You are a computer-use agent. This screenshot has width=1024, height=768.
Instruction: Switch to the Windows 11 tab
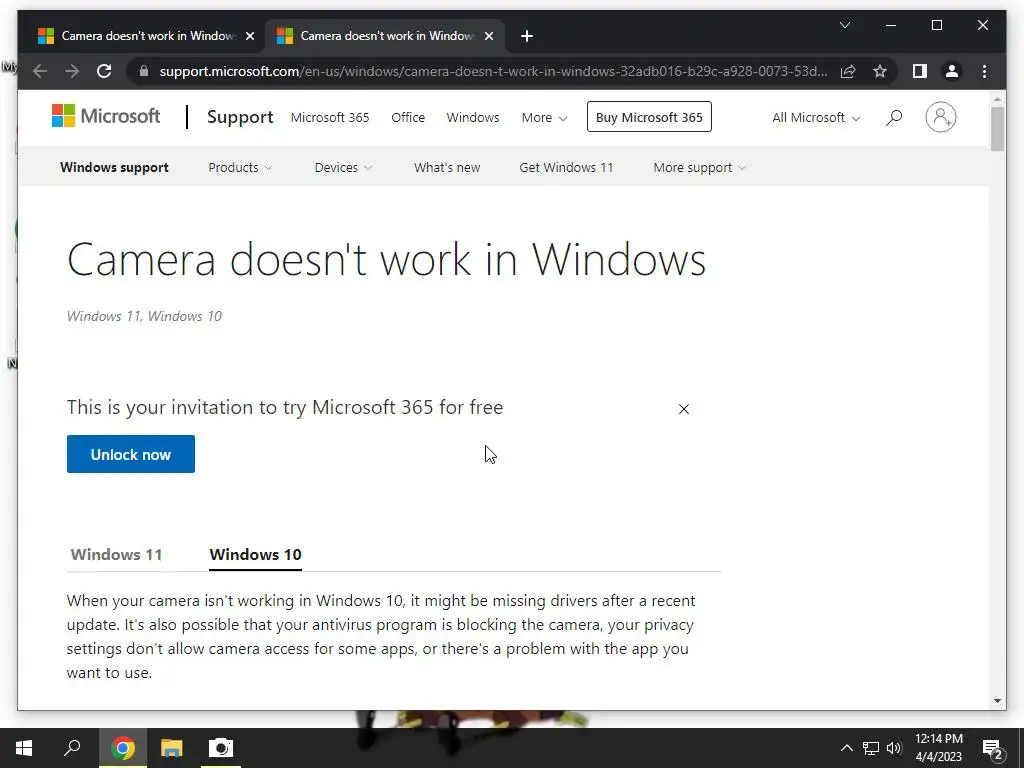116,554
